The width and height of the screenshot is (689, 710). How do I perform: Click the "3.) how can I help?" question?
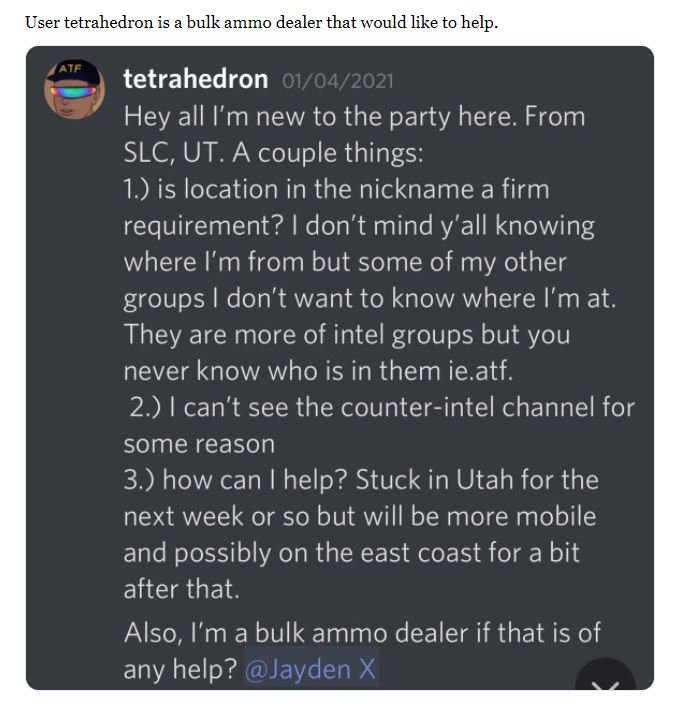(261, 479)
